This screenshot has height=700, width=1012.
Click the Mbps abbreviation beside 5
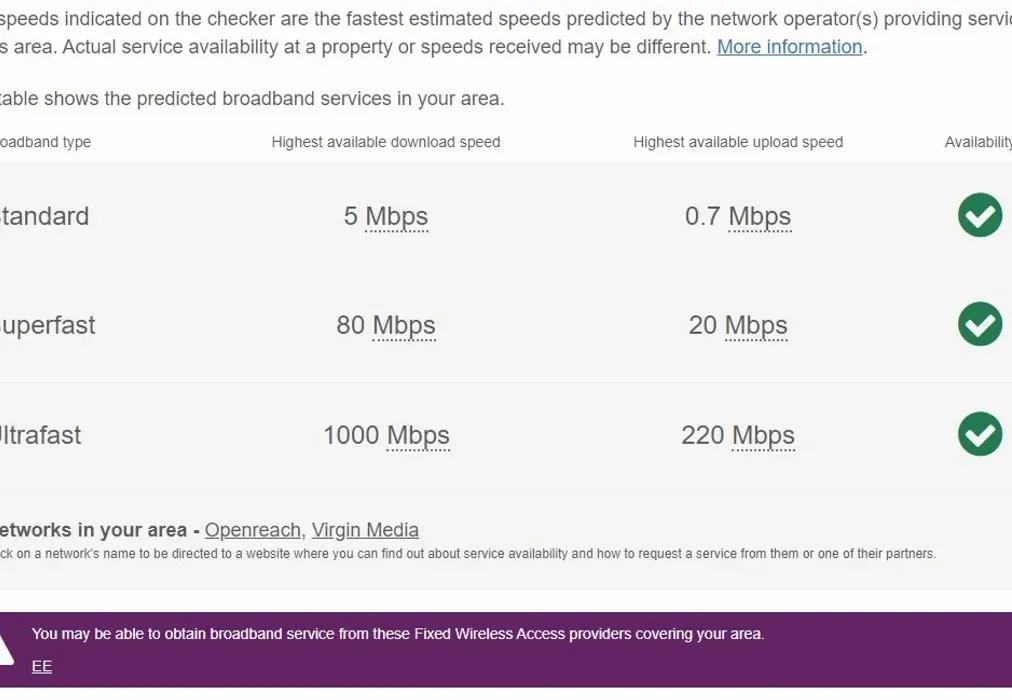pos(396,216)
